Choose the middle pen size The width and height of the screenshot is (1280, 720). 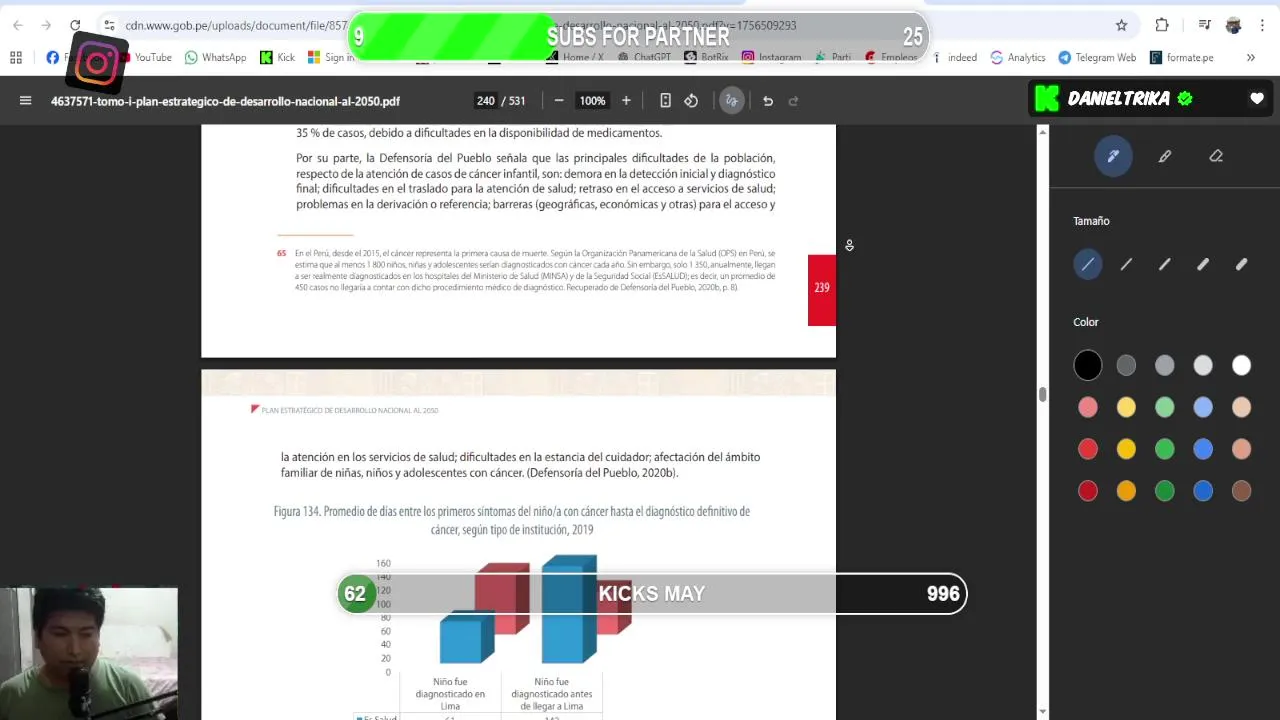1165,264
